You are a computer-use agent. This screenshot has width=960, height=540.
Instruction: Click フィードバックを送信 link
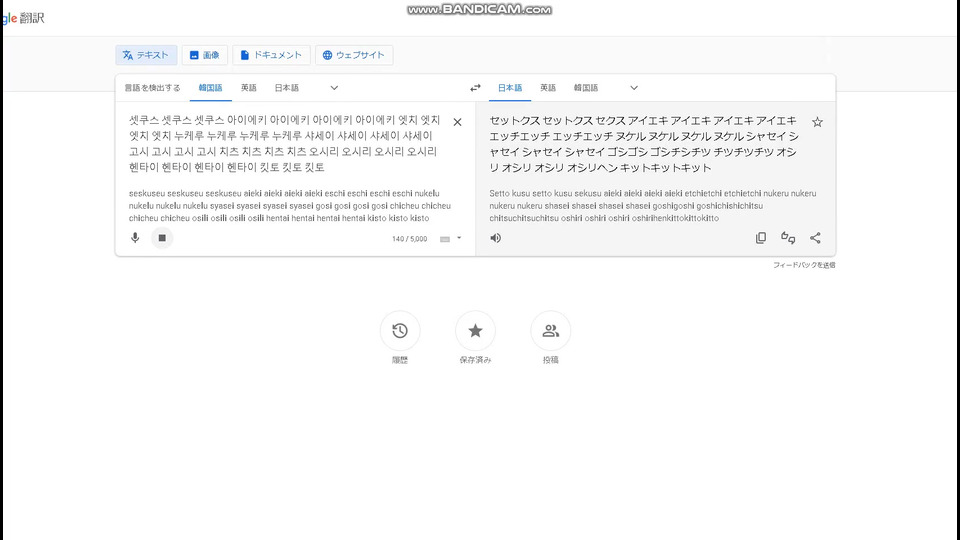click(804, 265)
